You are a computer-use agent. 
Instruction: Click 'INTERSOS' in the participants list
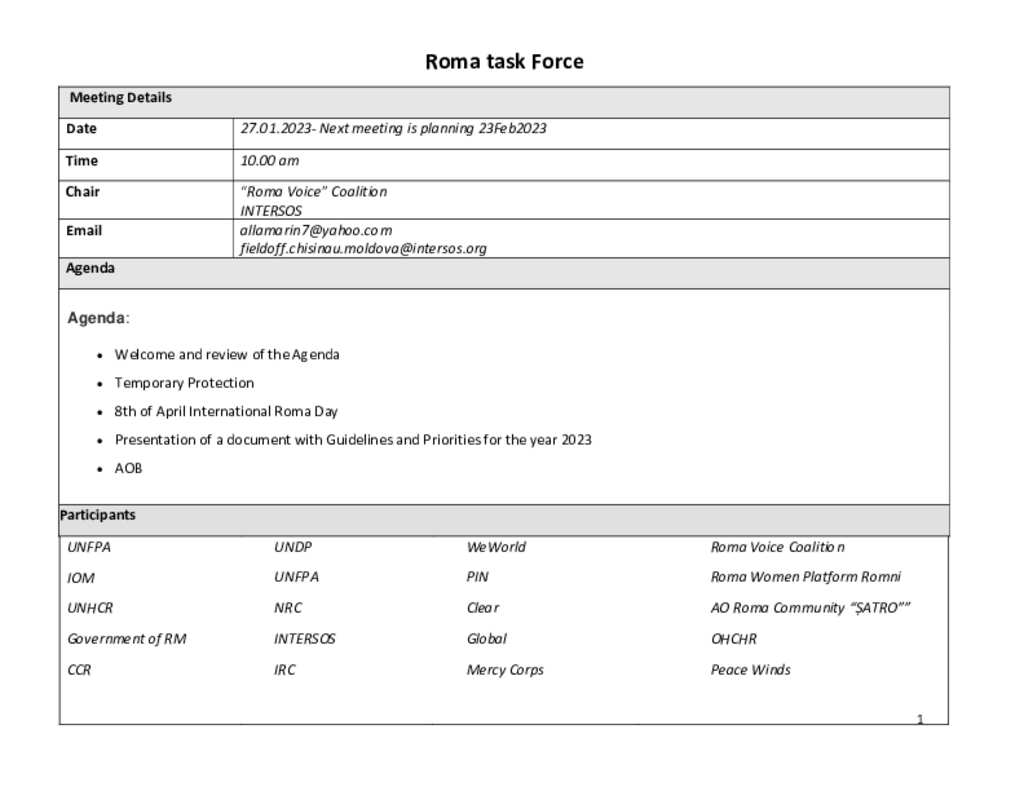304,639
